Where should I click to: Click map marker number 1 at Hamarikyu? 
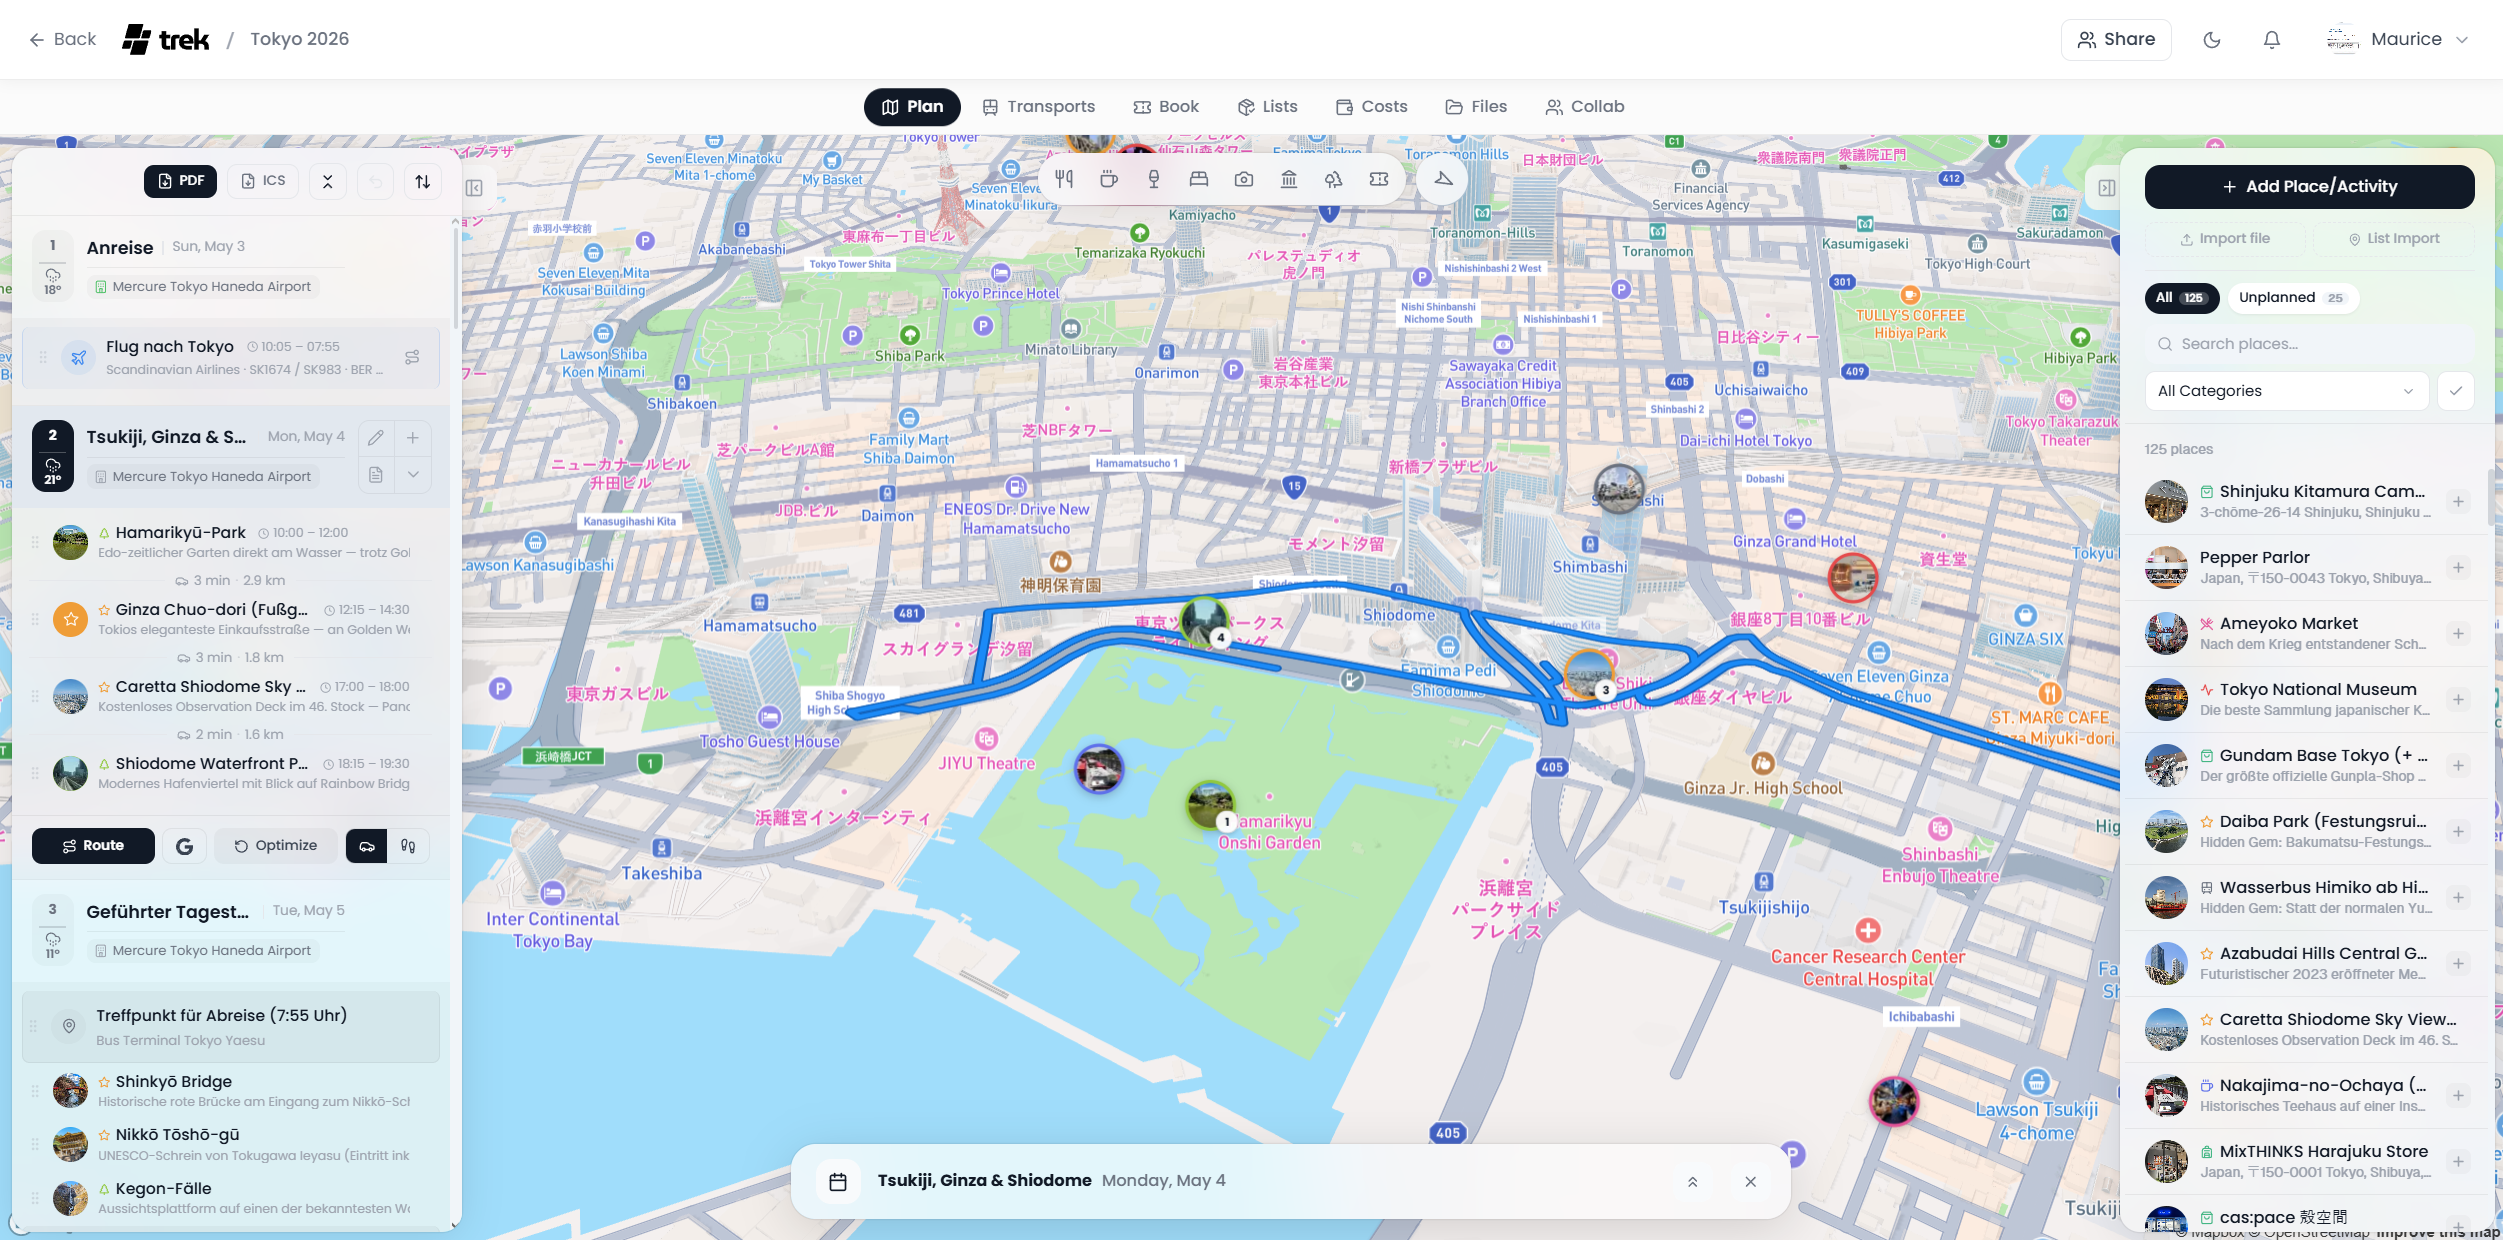pyautogui.click(x=1211, y=806)
